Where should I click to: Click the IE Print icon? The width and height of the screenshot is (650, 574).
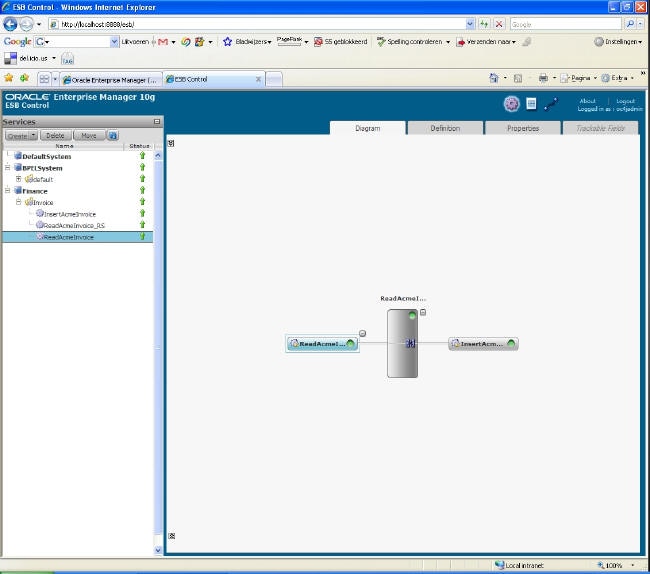543,78
